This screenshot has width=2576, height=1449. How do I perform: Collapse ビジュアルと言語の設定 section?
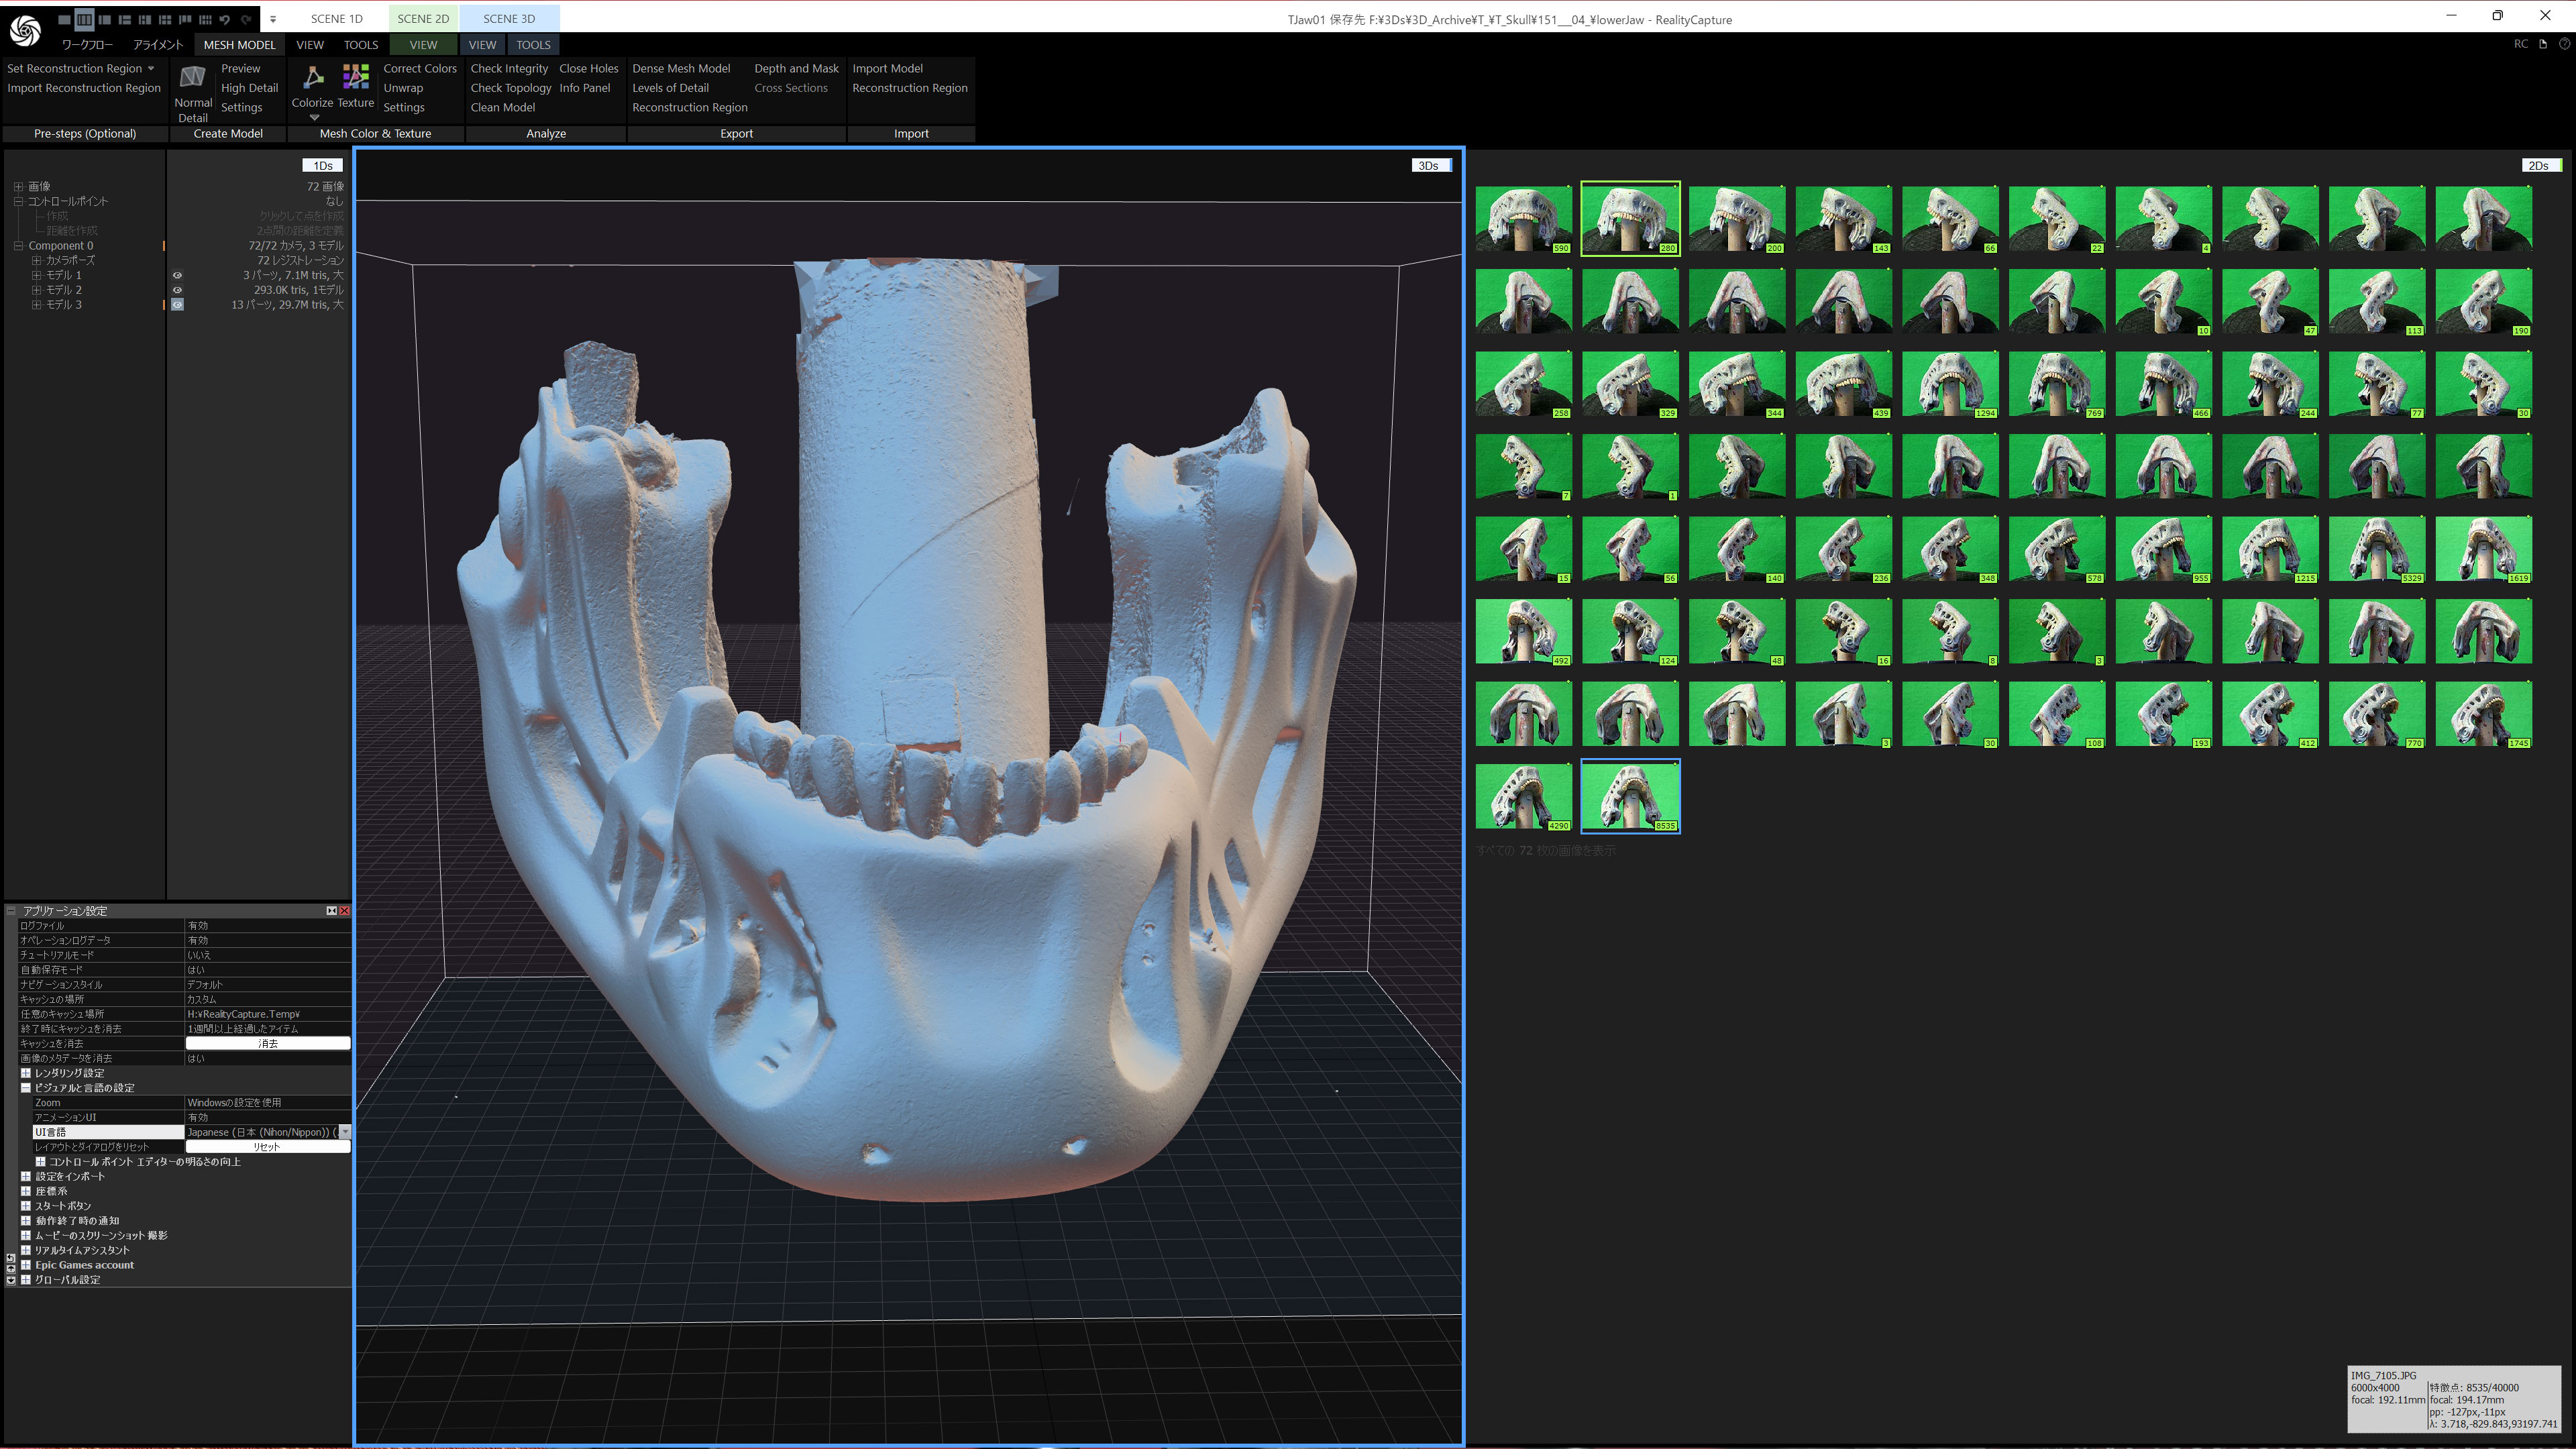(26, 1088)
